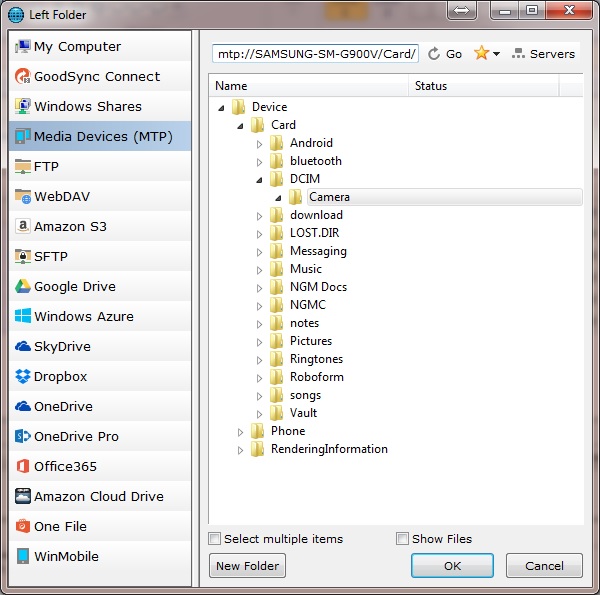The width and height of the screenshot is (600, 595).
Task: Click the Go button label
Action: (x=454, y=54)
